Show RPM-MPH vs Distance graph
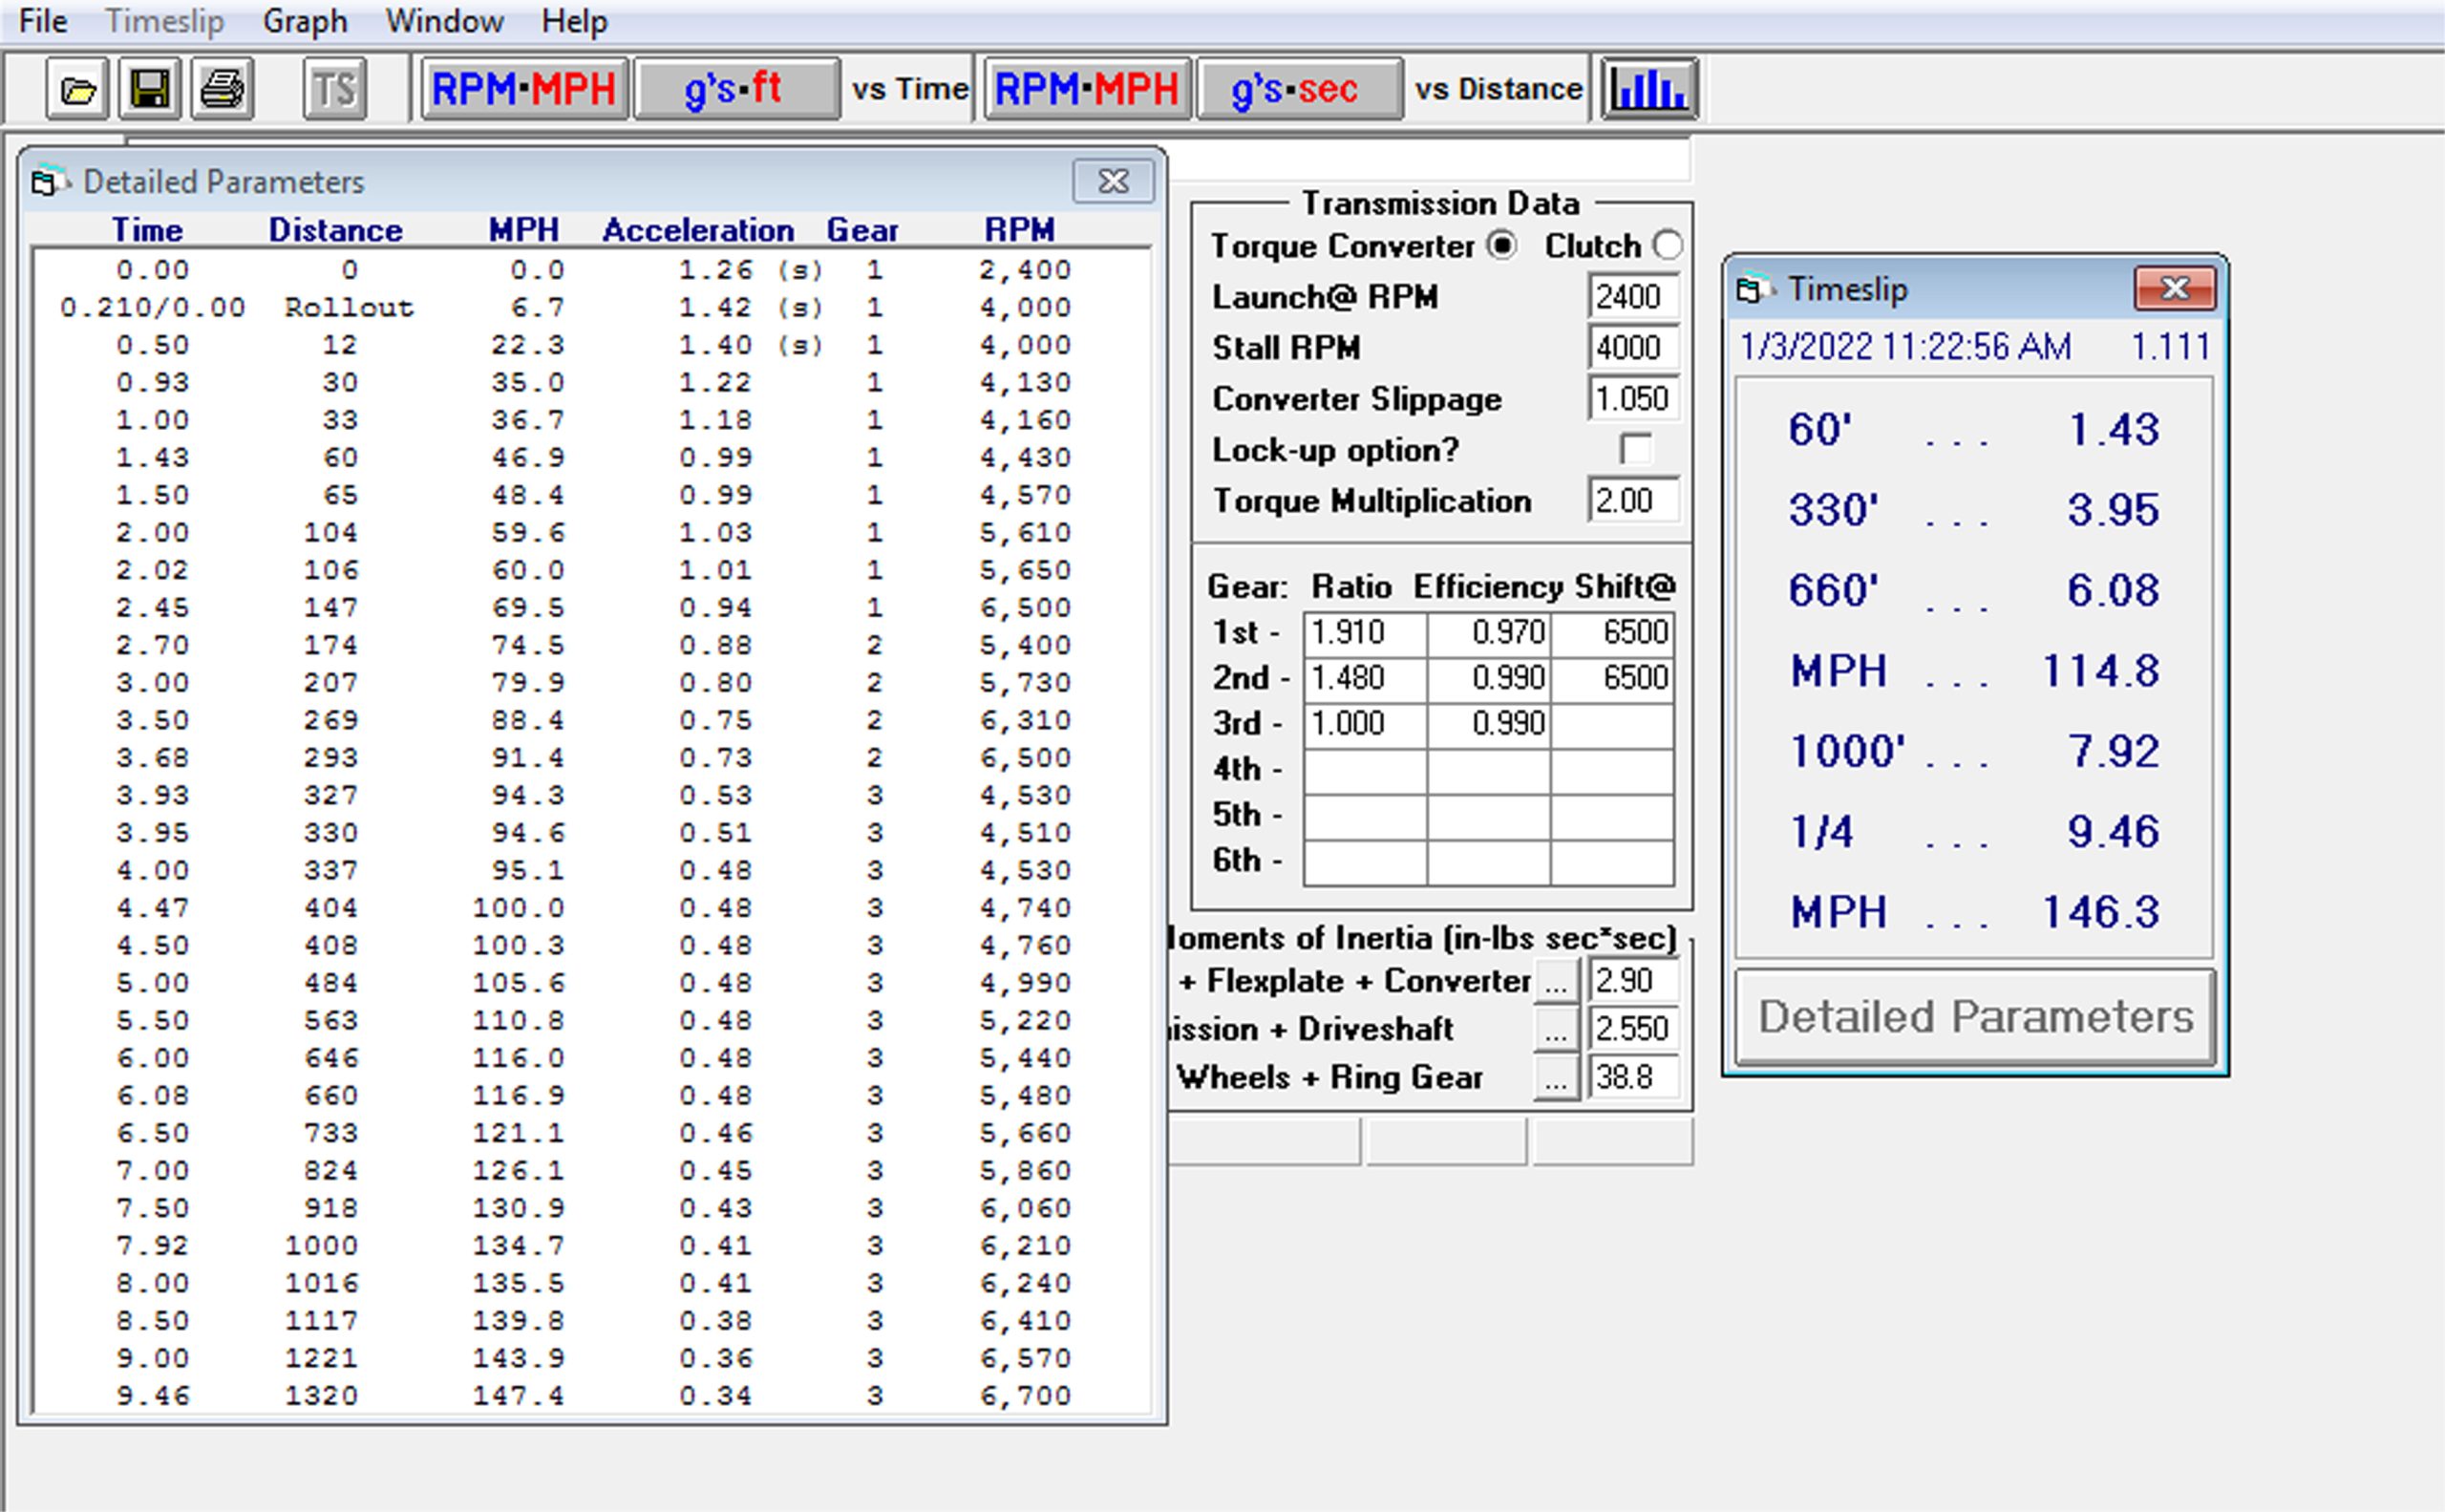 pyautogui.click(x=1087, y=90)
